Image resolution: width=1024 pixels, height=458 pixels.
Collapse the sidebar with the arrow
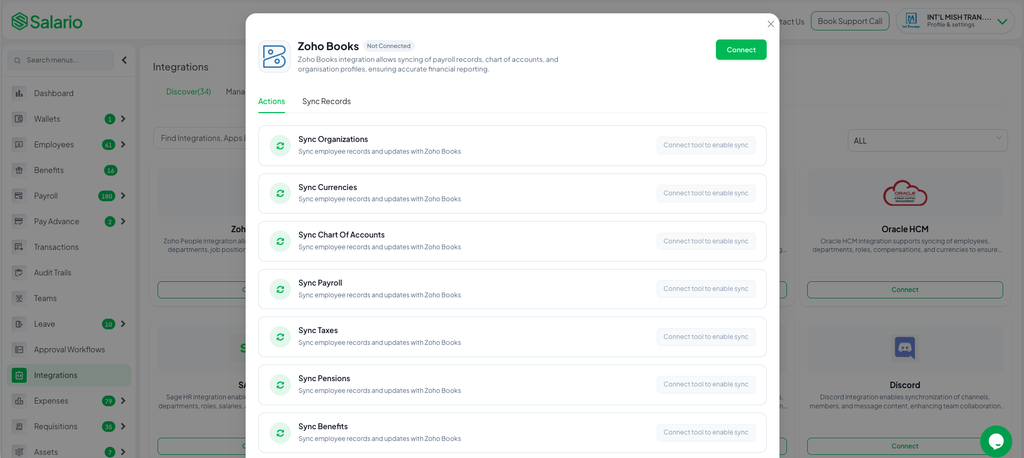point(124,60)
